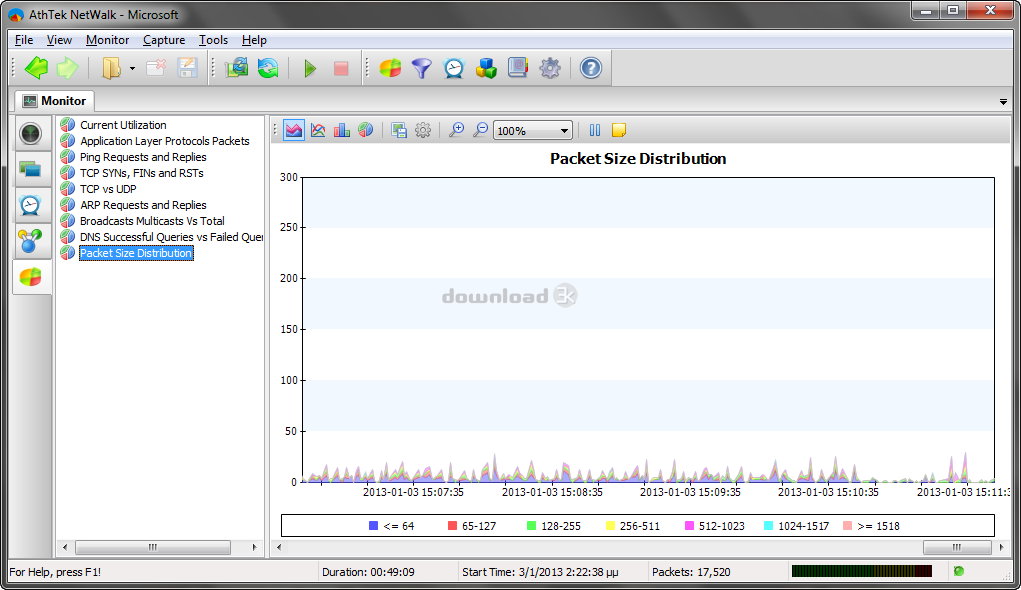Stop capture with the red square button

click(x=341, y=68)
